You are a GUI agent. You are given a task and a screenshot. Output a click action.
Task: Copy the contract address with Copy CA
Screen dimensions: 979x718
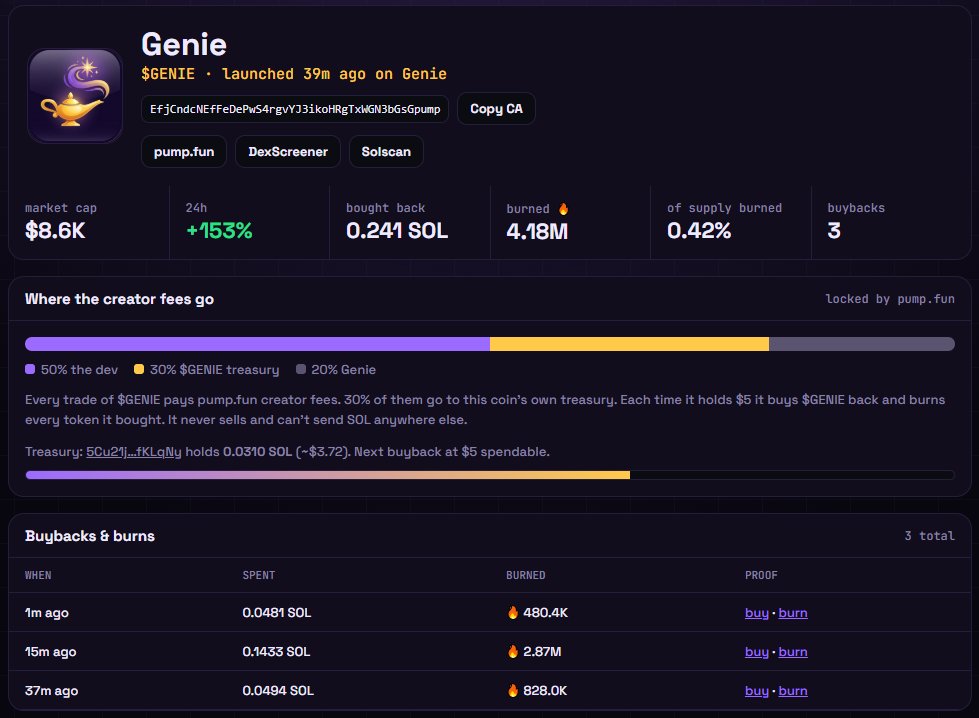[x=496, y=109]
